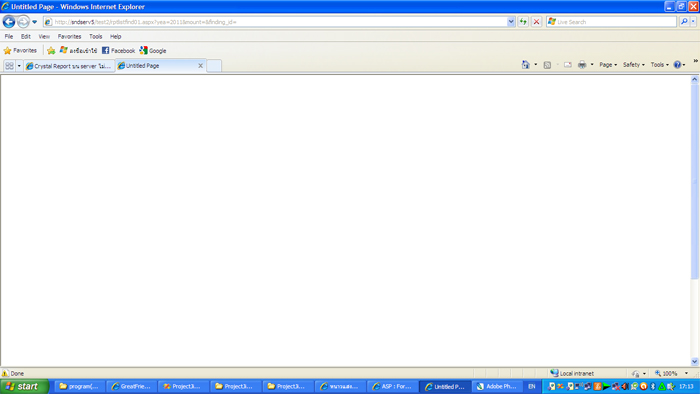Run search with the magnifier icon
The image size is (700, 394).
point(684,22)
